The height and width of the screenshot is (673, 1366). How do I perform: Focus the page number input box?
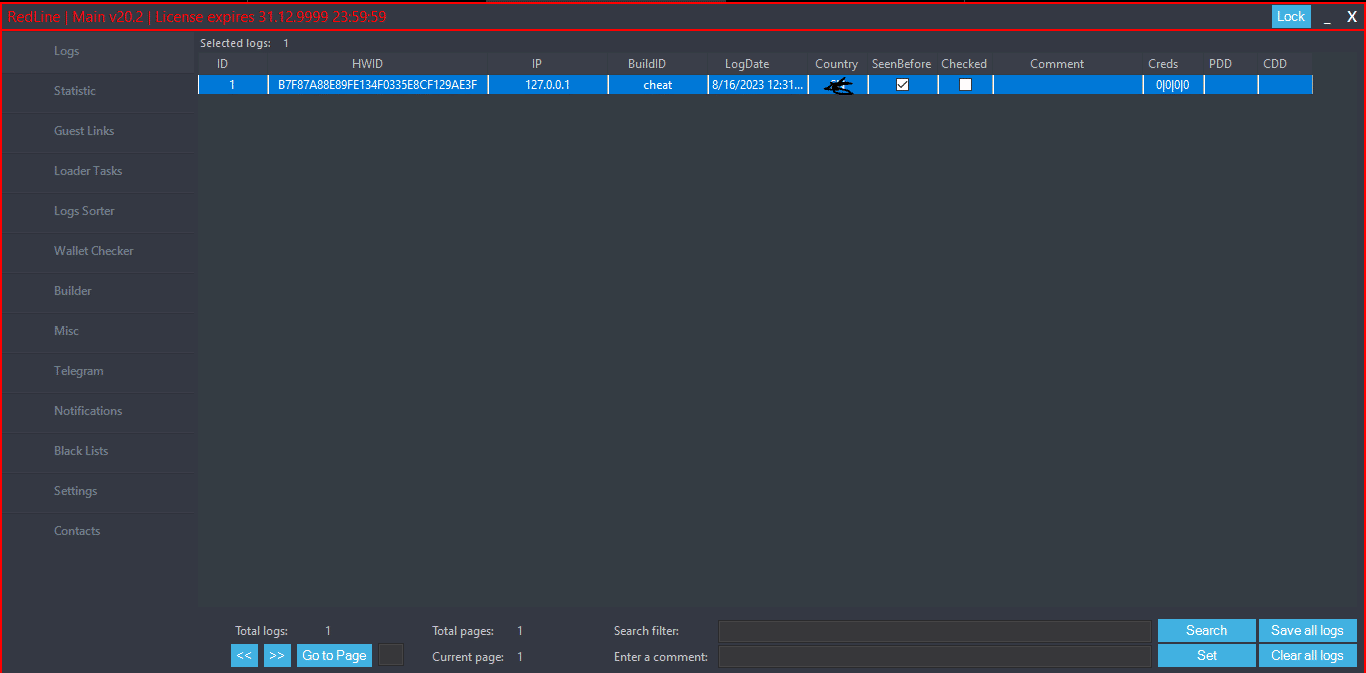[391, 655]
